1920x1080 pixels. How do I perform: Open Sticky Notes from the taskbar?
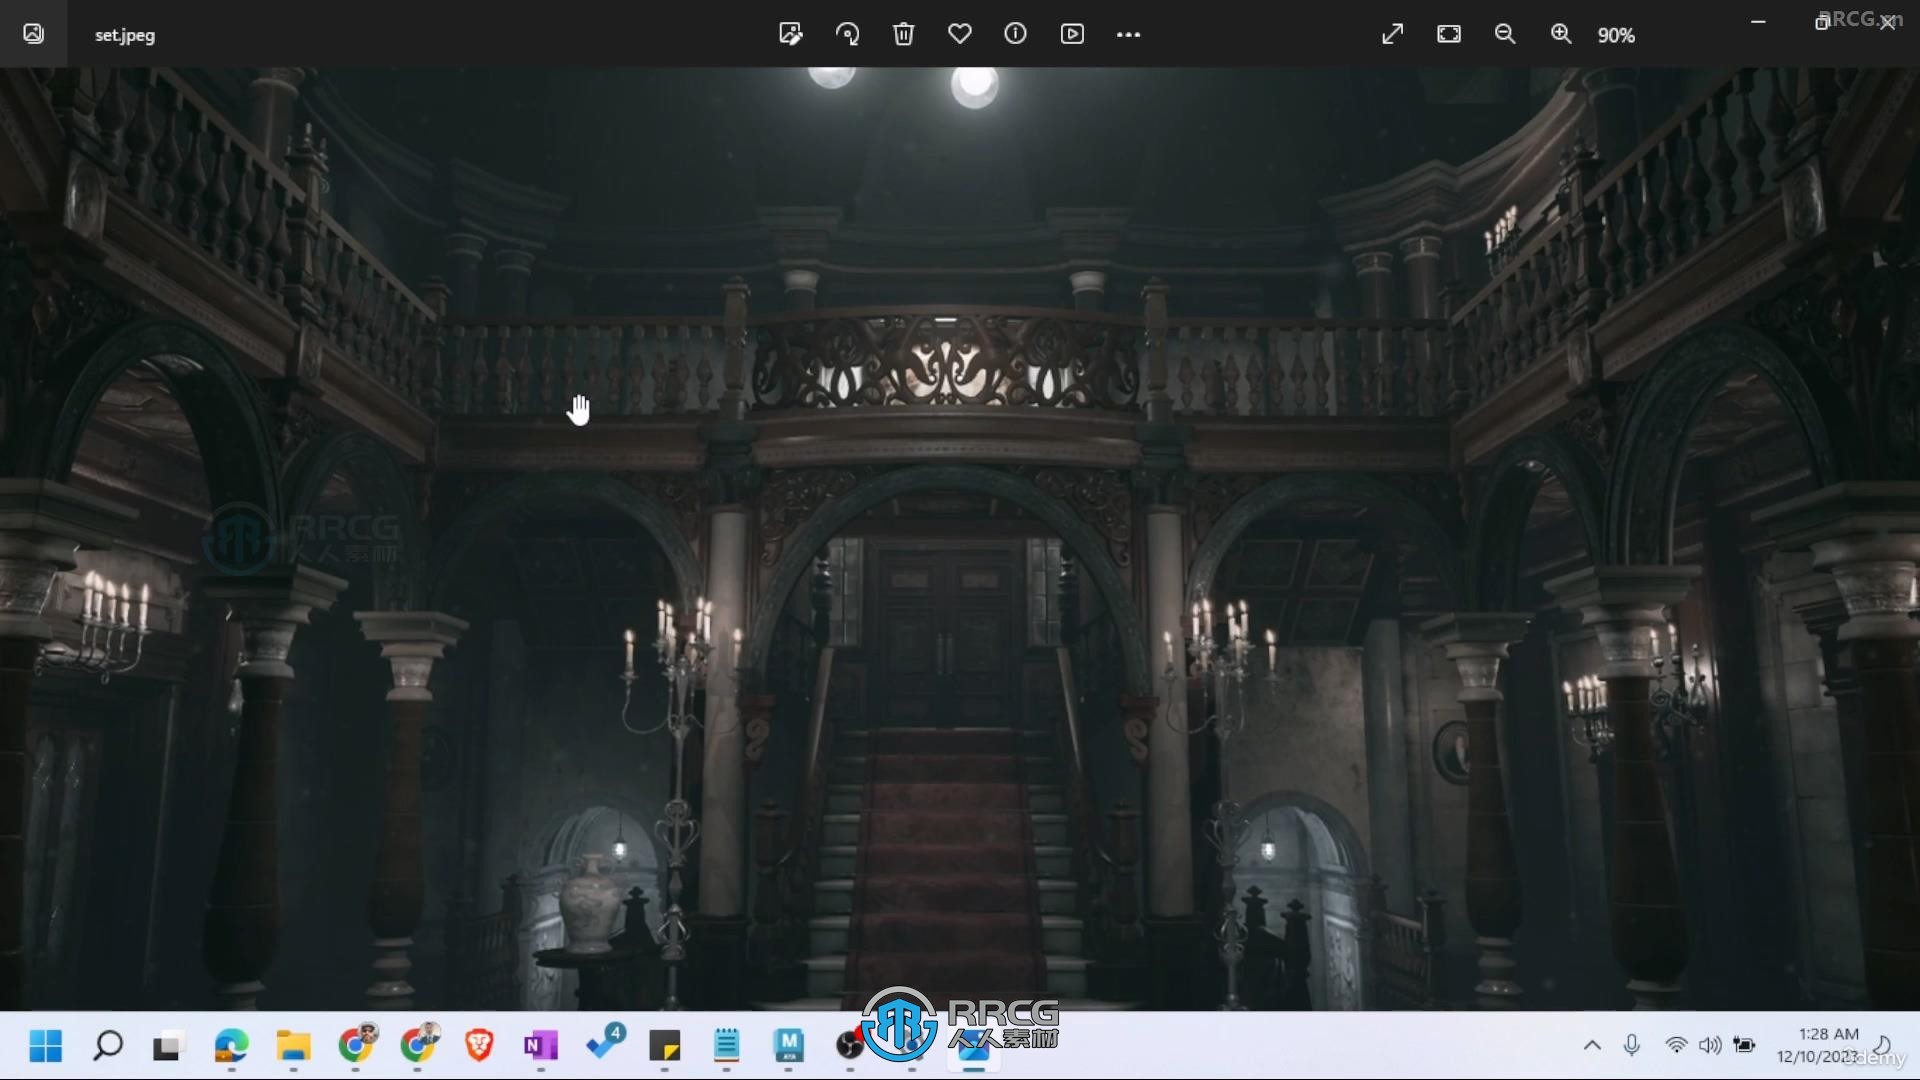(x=665, y=1046)
